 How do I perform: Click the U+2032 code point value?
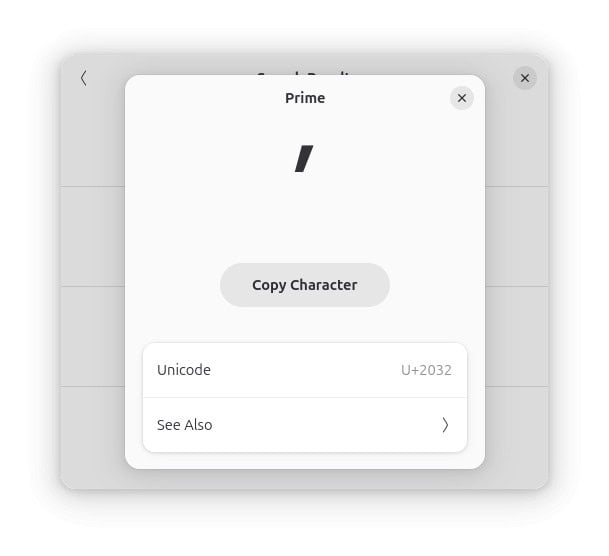(426, 370)
